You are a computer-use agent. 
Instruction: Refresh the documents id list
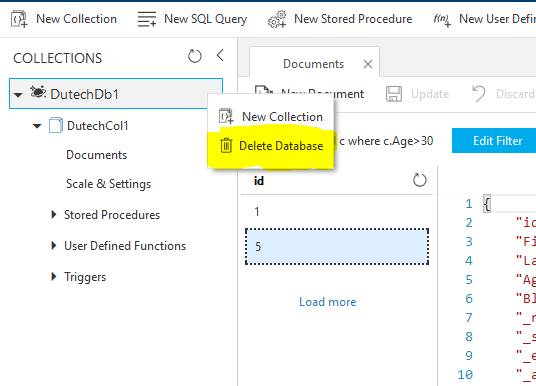pyautogui.click(x=419, y=180)
